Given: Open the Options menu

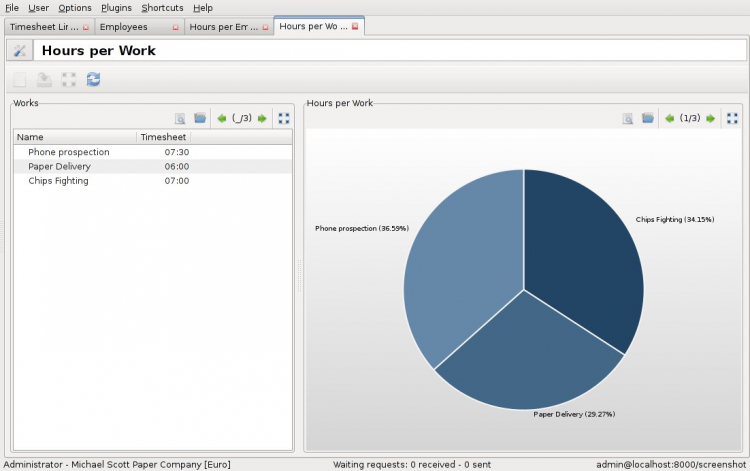Looking at the screenshot, I should (75, 8).
